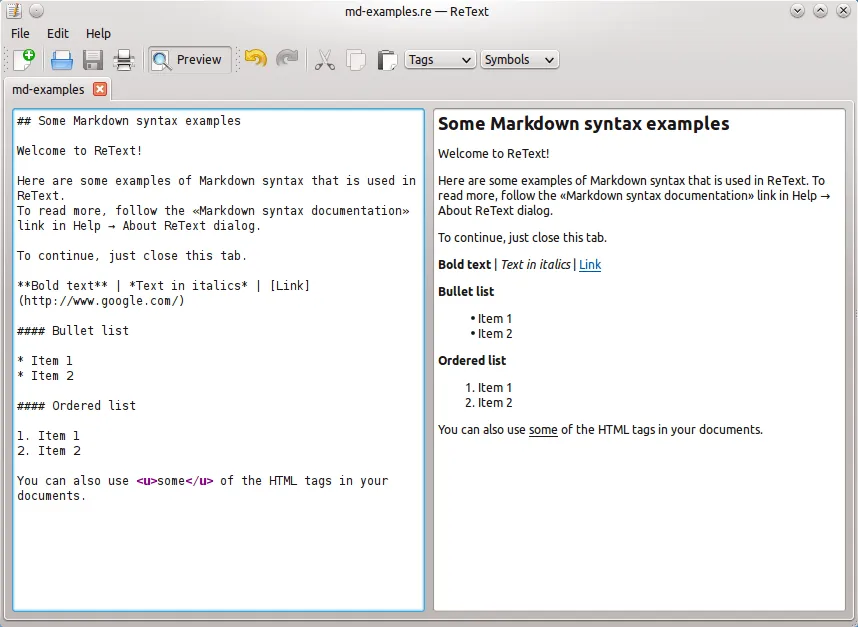Screen dimensions: 858x627
Task: Follow the Link hyperlink in the preview
Action: 589,264
